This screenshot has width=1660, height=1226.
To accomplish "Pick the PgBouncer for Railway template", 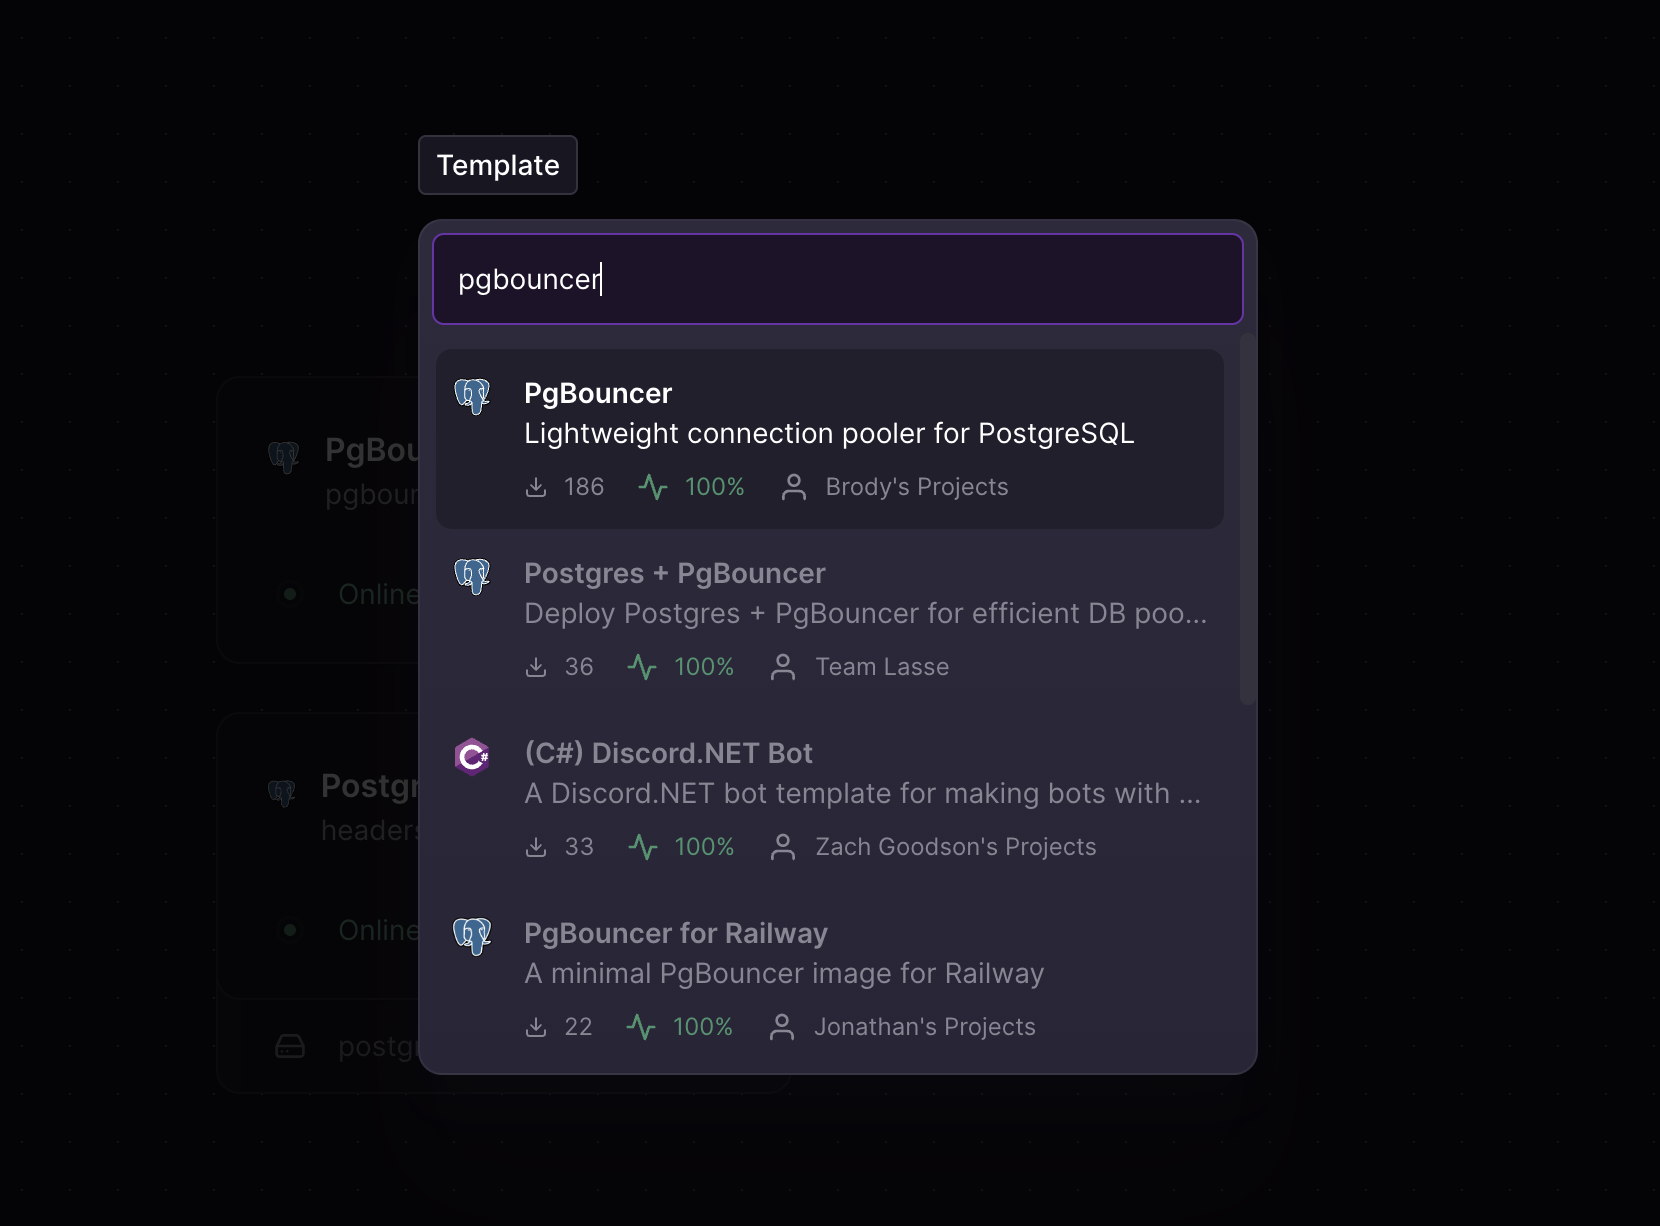I will point(830,978).
